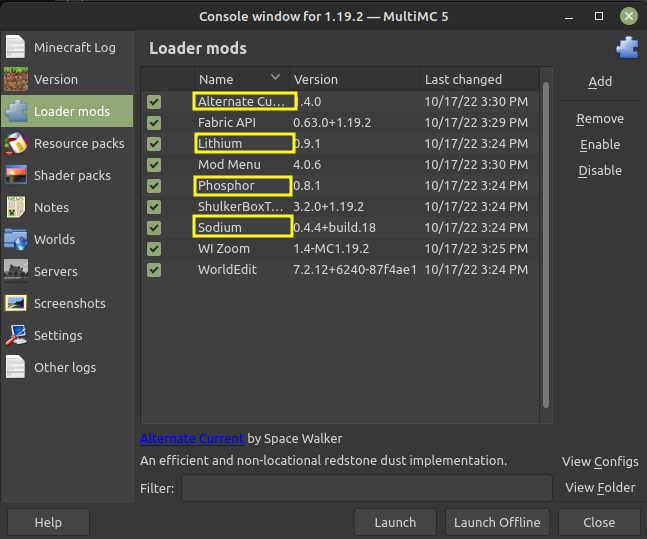647x539 pixels.
Task: Click the Lithium mod name
Action: pyautogui.click(x=220, y=144)
